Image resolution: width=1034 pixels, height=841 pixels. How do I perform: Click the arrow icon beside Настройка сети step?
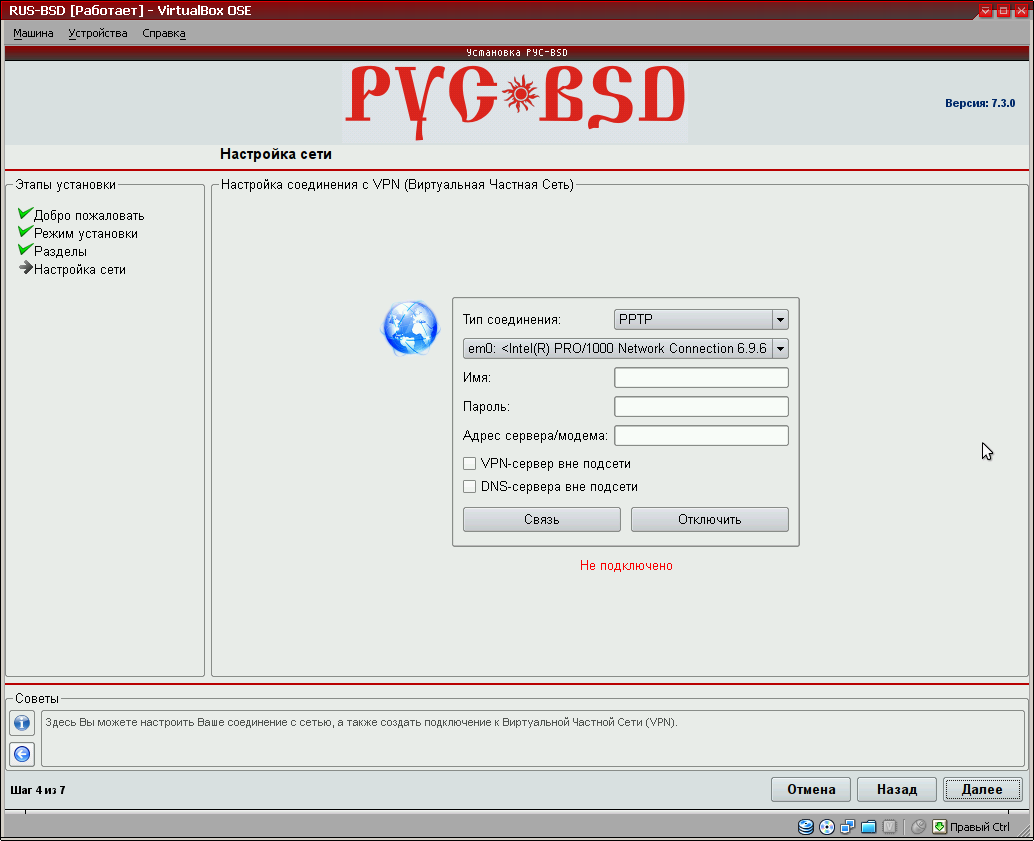coord(26,267)
